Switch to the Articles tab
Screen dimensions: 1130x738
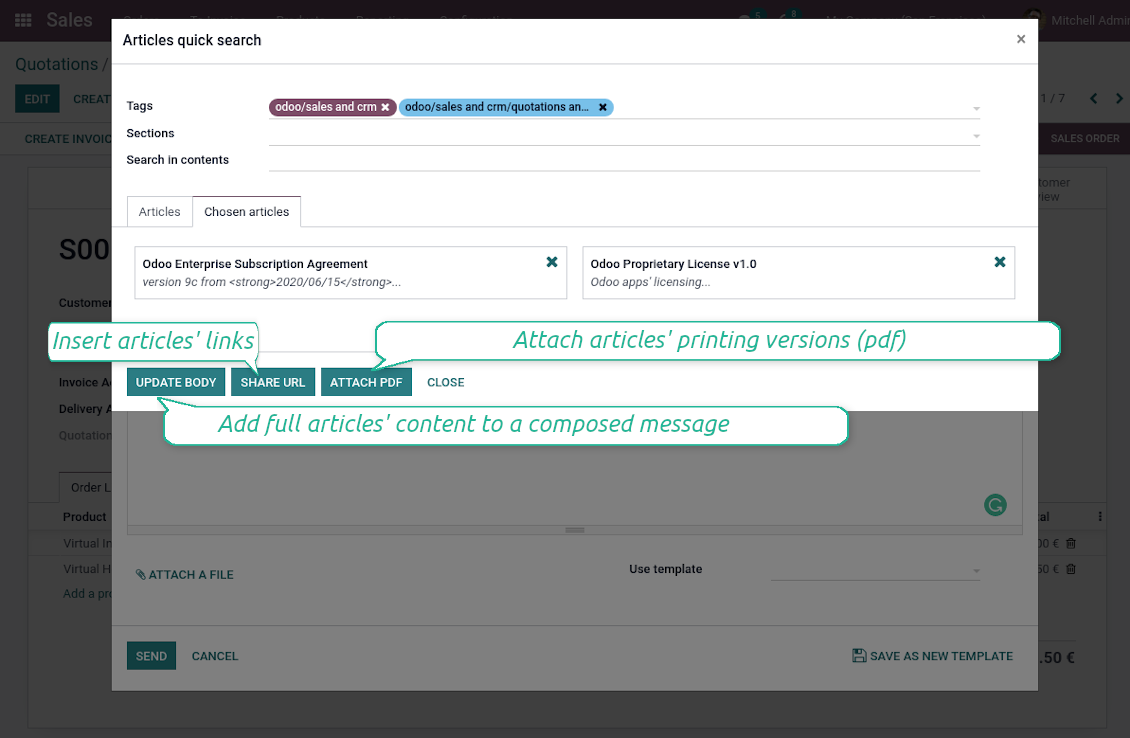point(159,212)
